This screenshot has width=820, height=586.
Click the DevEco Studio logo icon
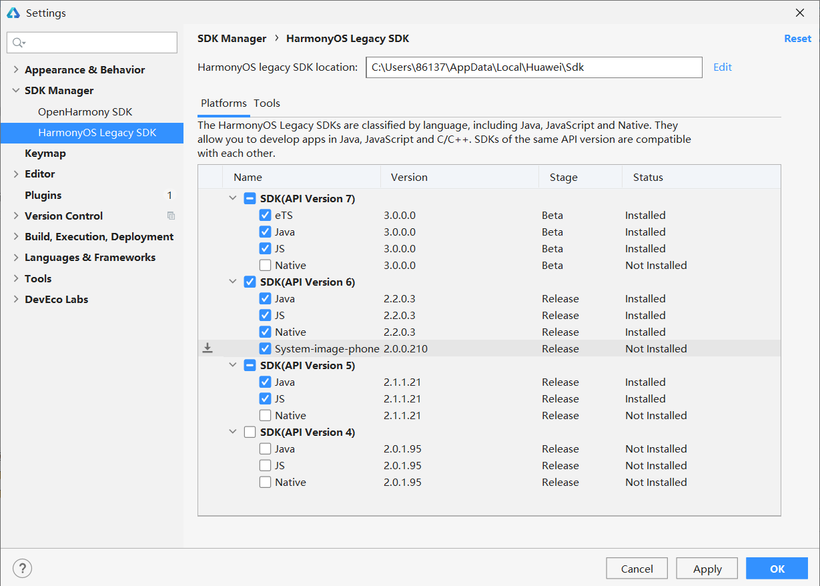(x=13, y=13)
